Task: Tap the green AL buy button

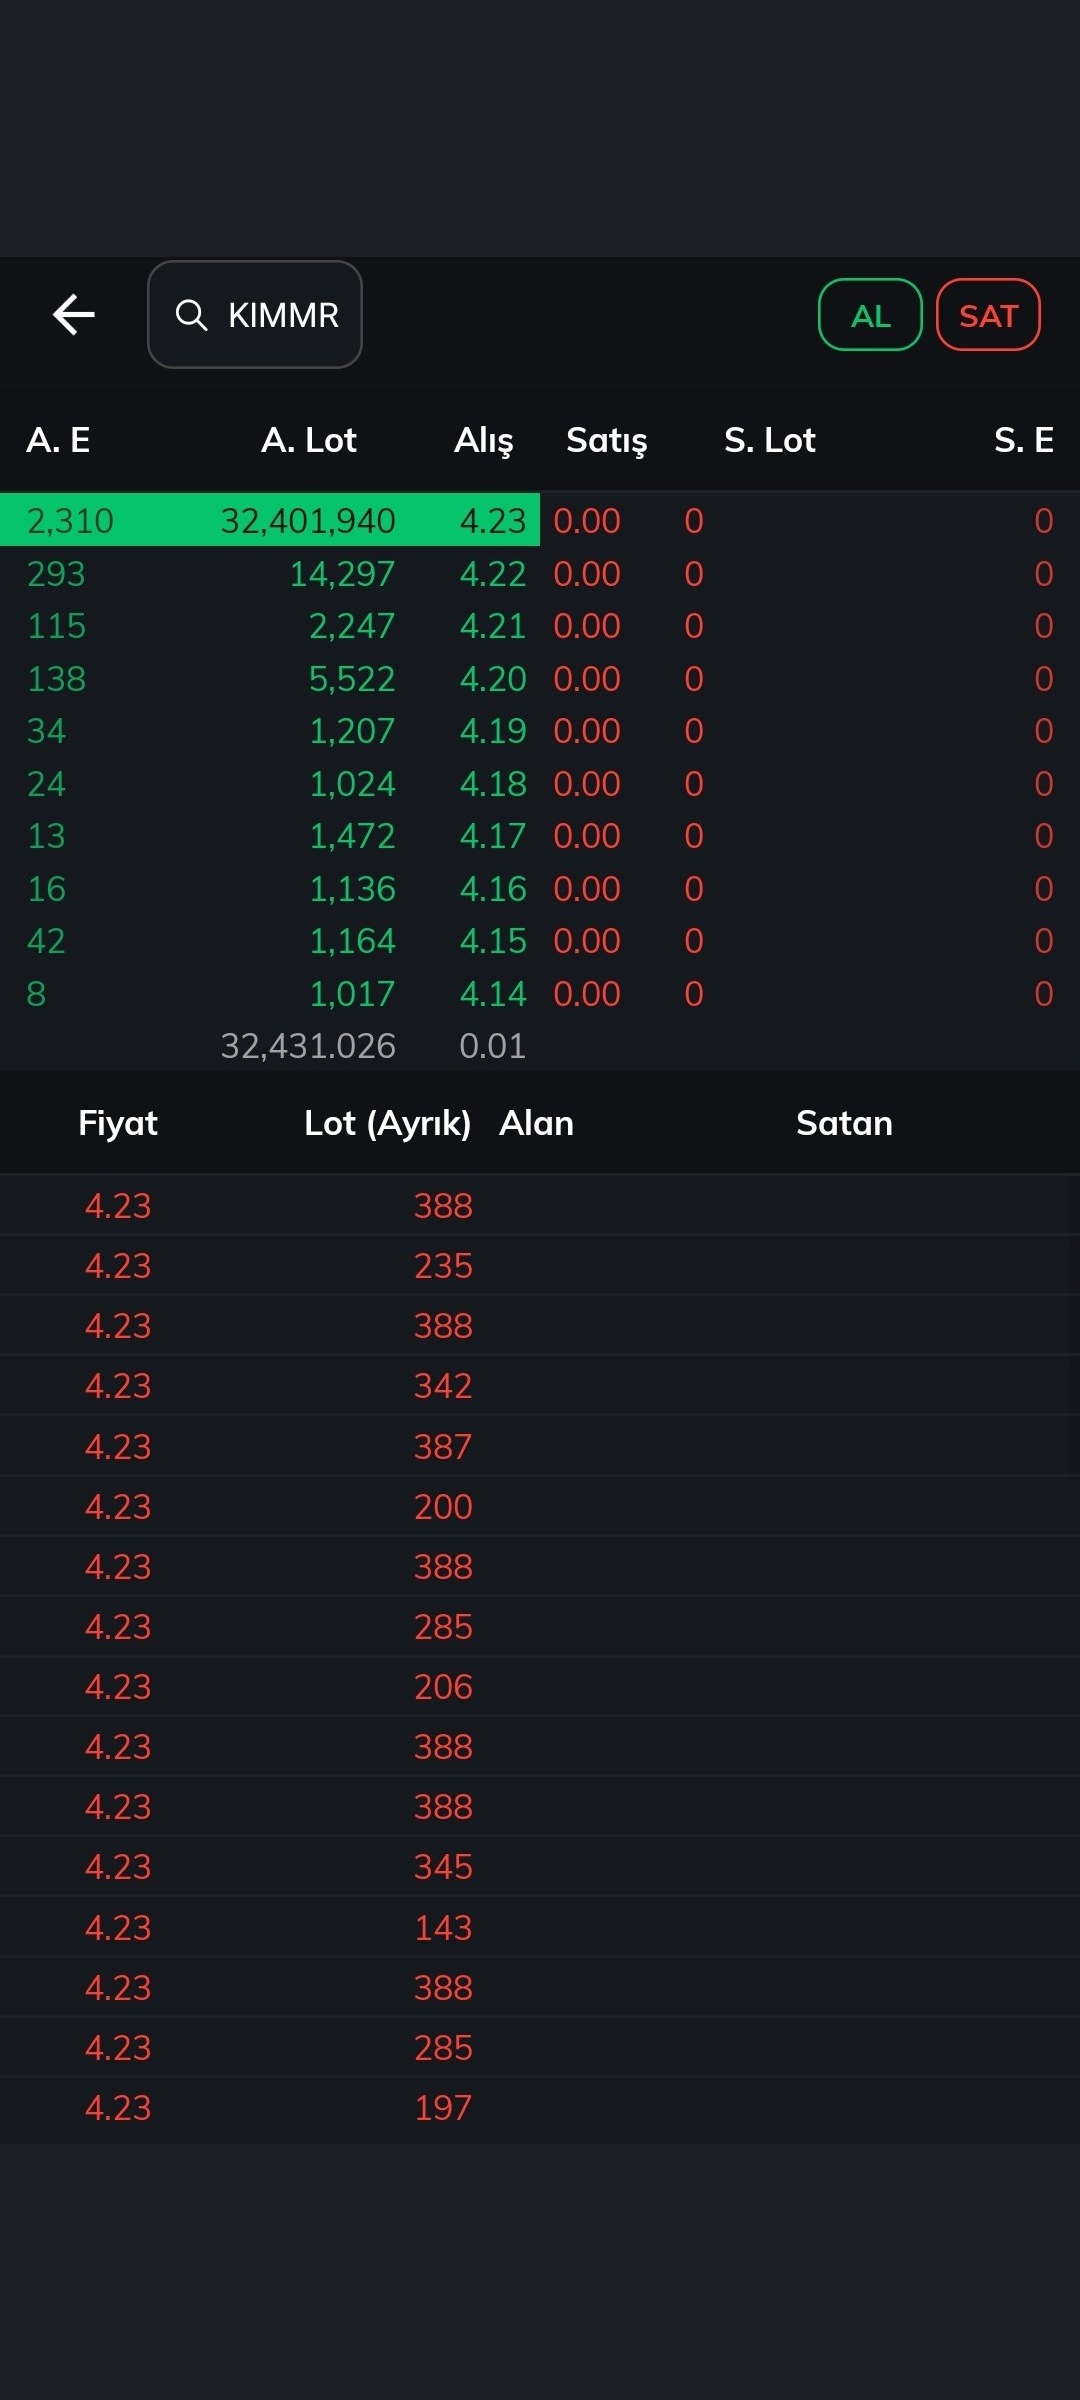Action: point(870,315)
